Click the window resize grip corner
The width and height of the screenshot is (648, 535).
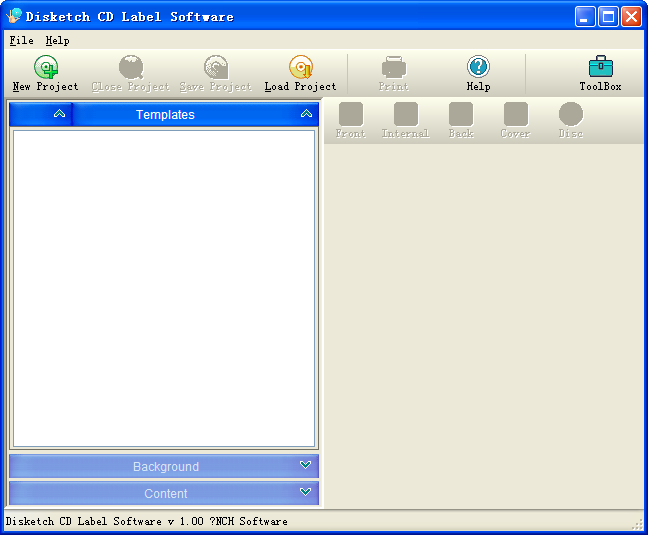(x=638, y=524)
